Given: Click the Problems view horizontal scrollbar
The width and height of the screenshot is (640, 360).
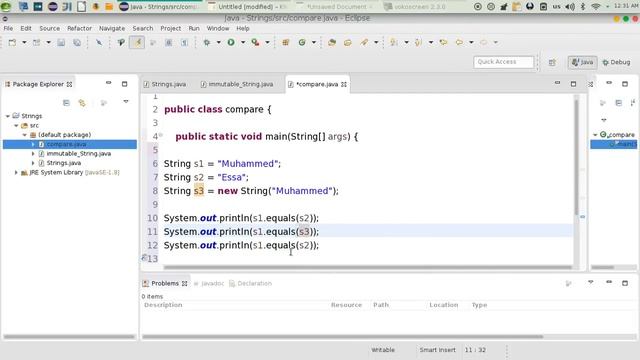Looking at the screenshot, I should [x=343, y=337].
